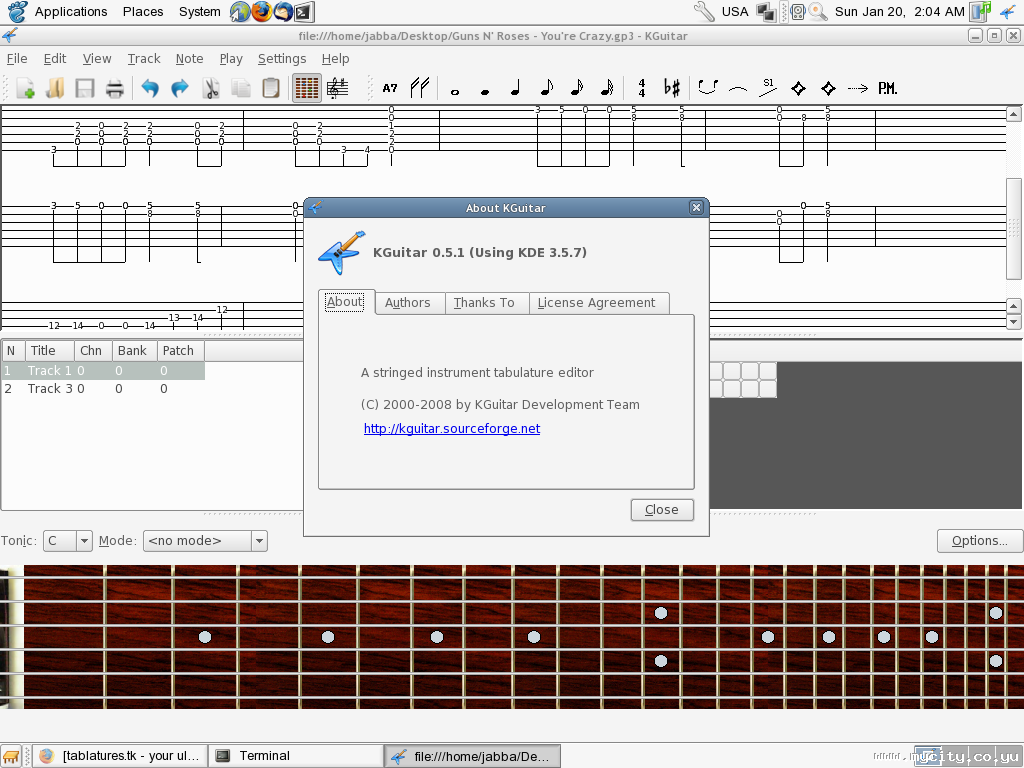Open the 4/4 time signature tool
1024x768 pixels.
click(641, 88)
